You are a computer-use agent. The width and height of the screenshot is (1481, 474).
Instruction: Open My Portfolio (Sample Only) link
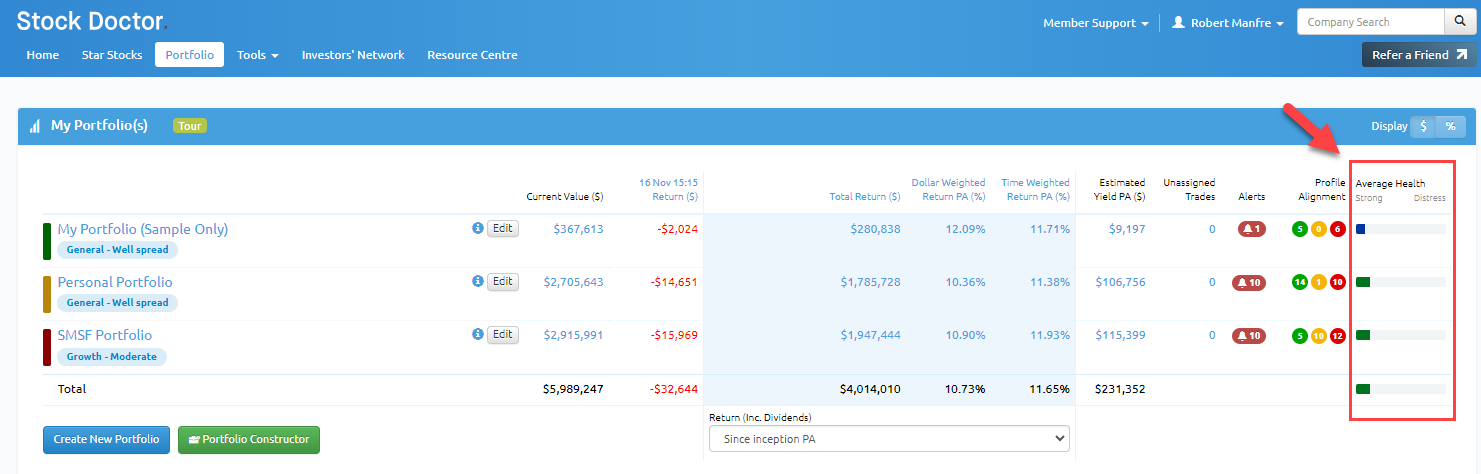click(x=143, y=229)
